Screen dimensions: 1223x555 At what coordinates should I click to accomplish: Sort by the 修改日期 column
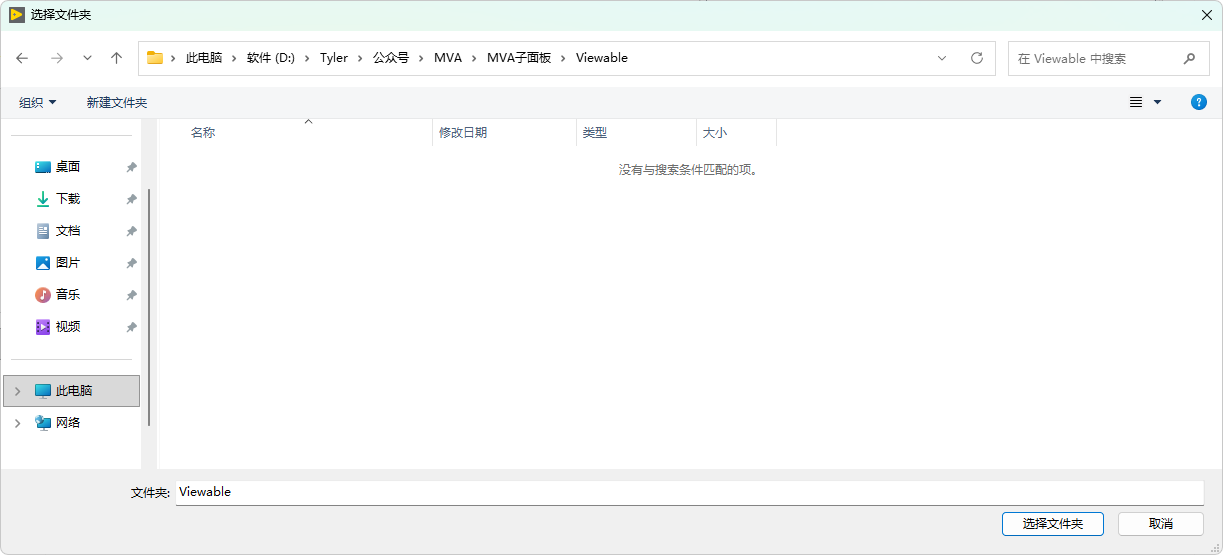coord(505,132)
